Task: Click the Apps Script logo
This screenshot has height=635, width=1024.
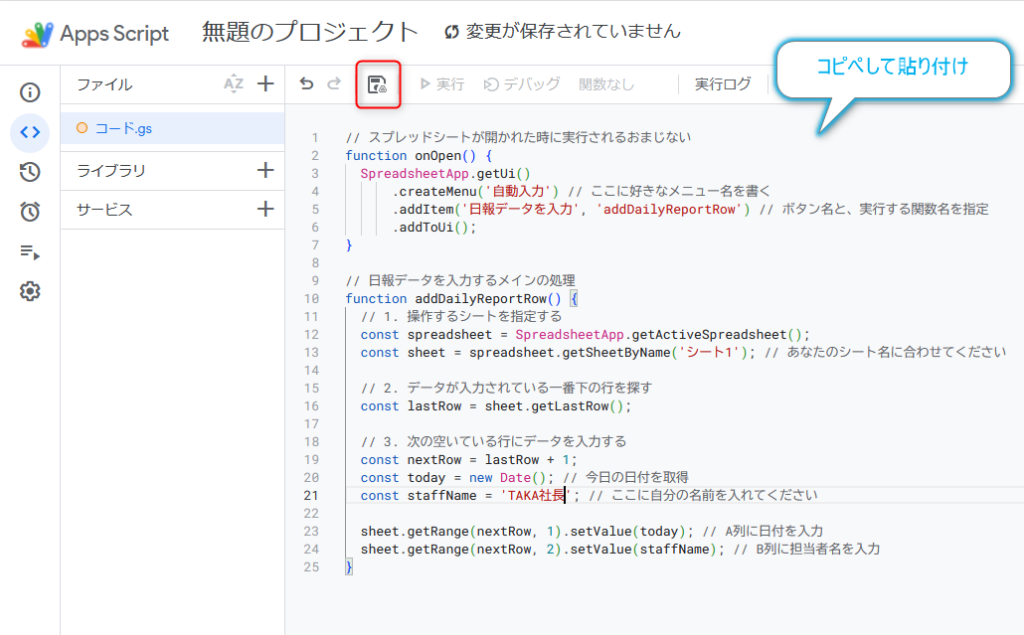Action: pyautogui.click(x=37, y=34)
